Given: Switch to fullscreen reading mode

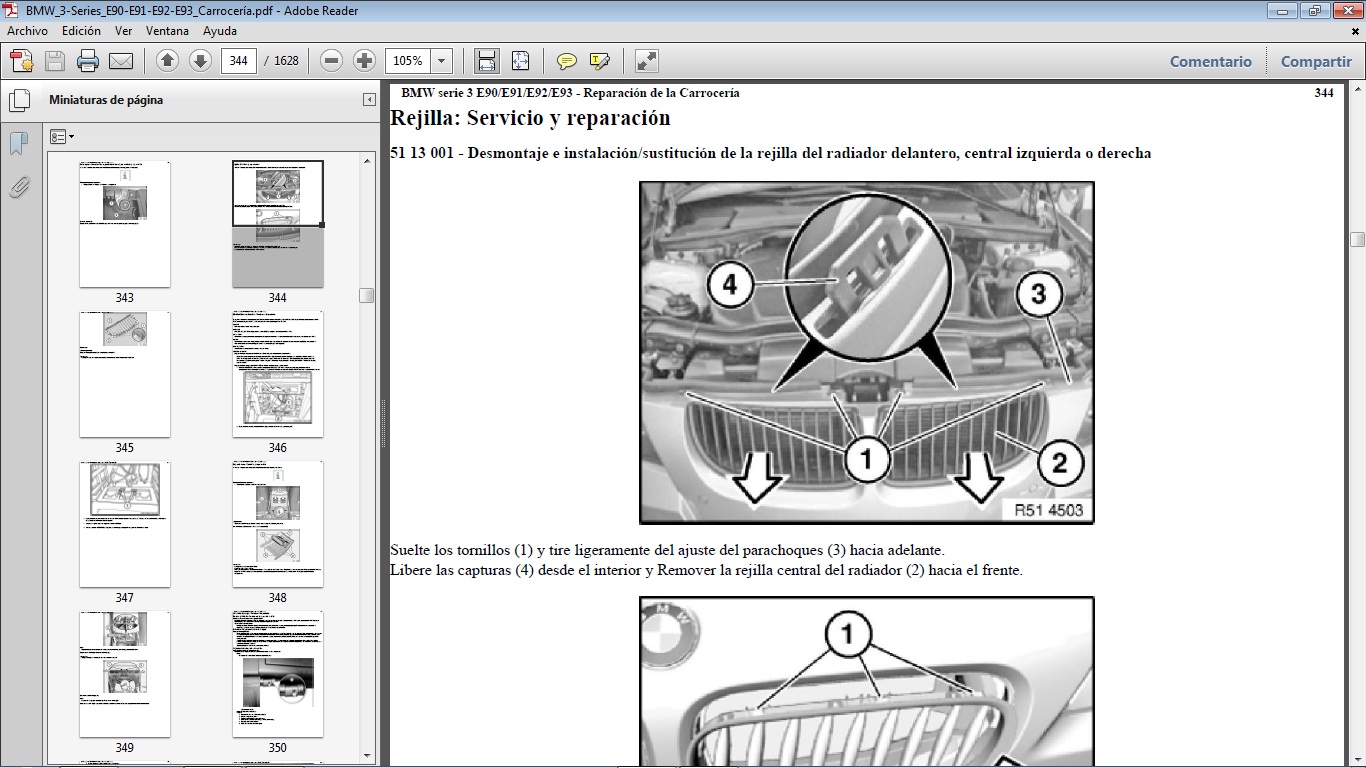Looking at the screenshot, I should pos(644,61).
